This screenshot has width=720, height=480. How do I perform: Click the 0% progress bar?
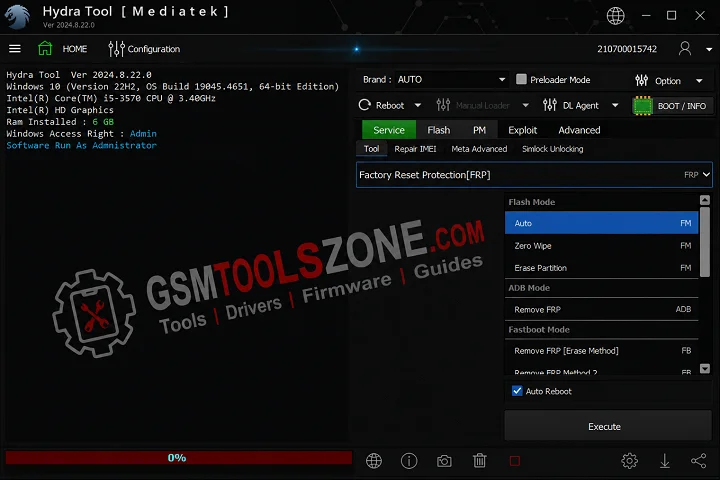(179, 457)
